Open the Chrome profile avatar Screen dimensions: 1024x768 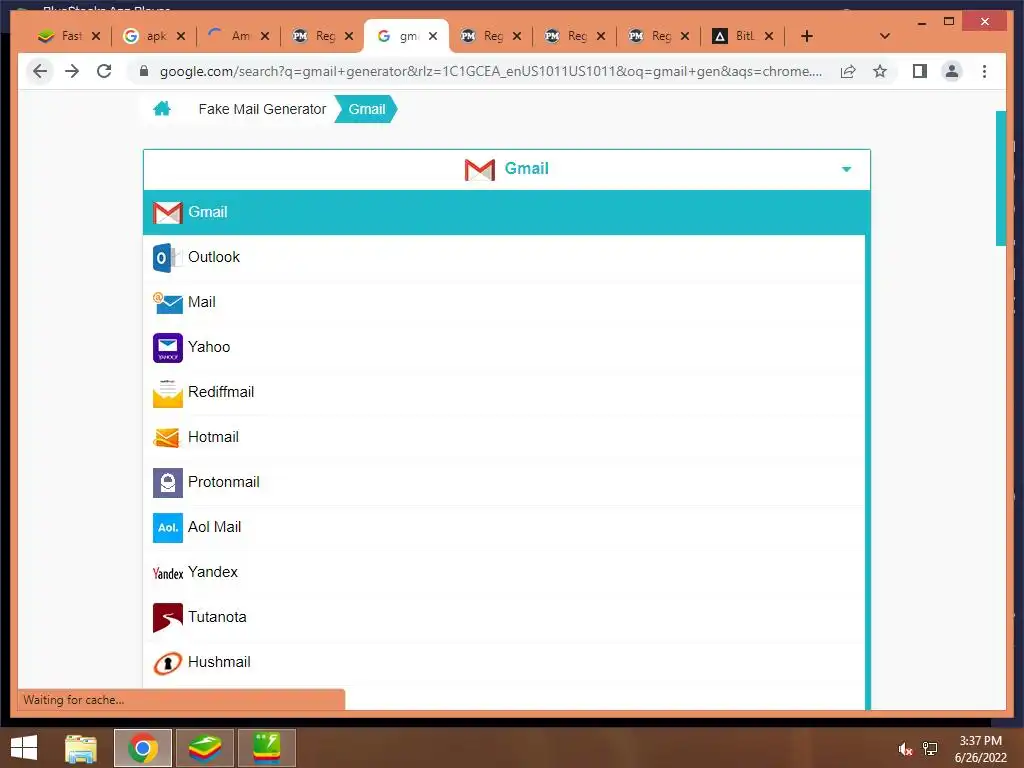952,71
